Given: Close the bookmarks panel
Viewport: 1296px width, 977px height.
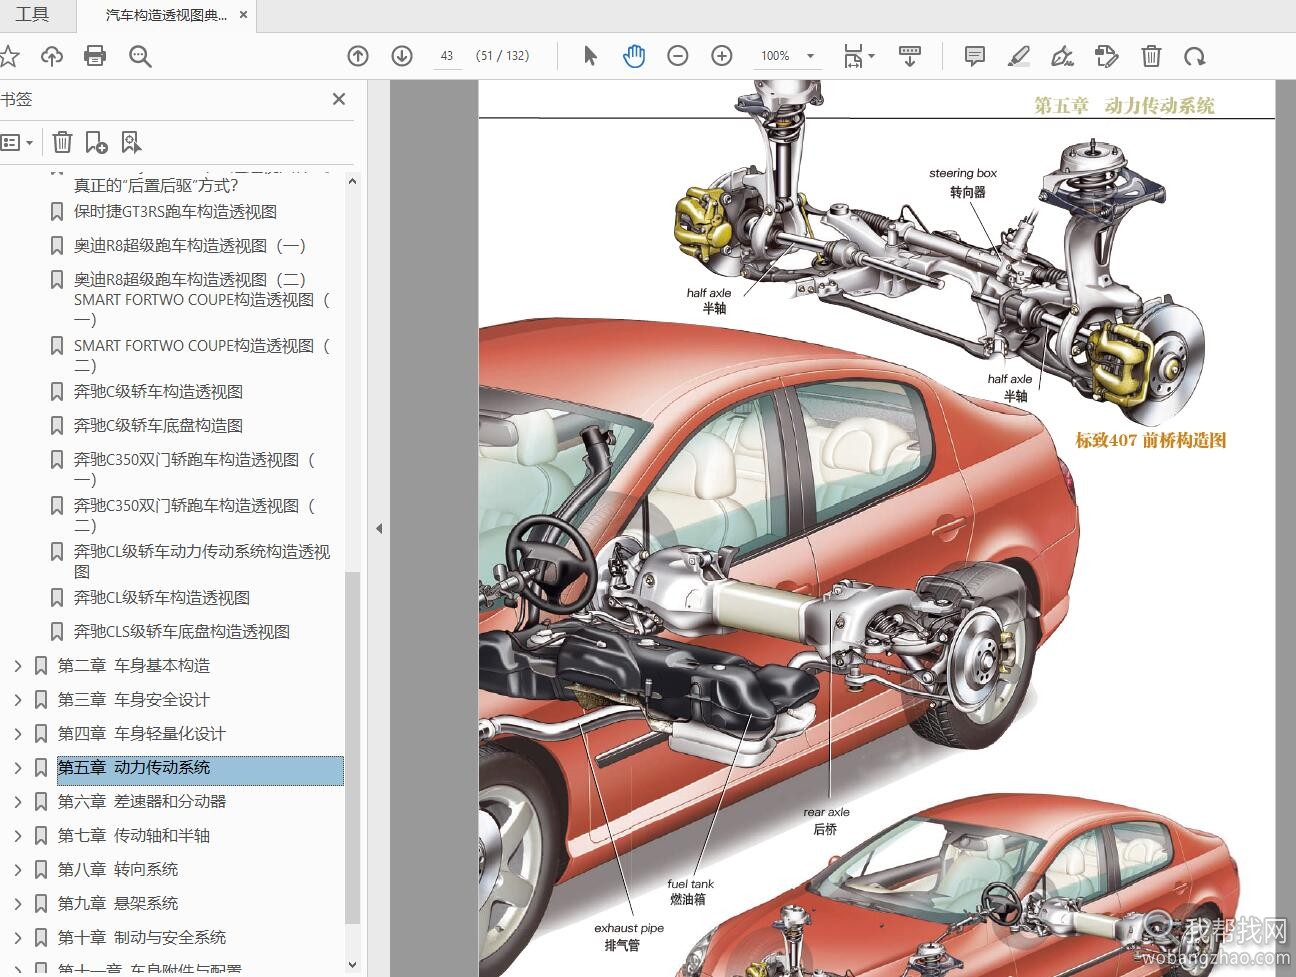Looking at the screenshot, I should click(x=339, y=99).
